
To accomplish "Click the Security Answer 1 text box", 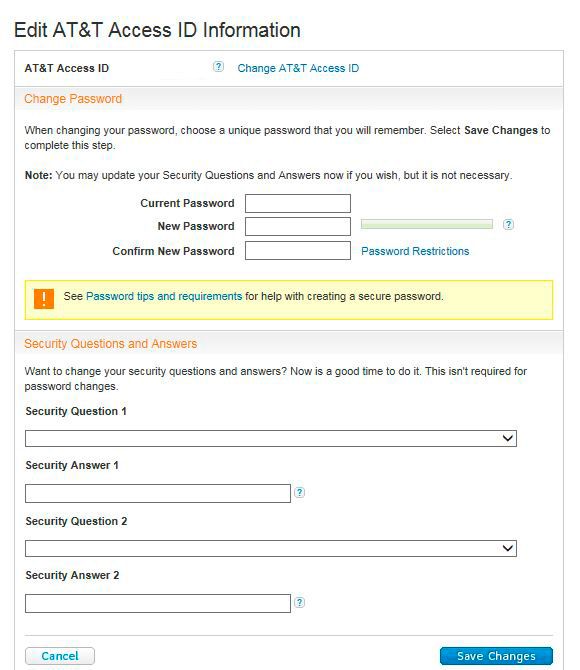I will click(x=158, y=494).
